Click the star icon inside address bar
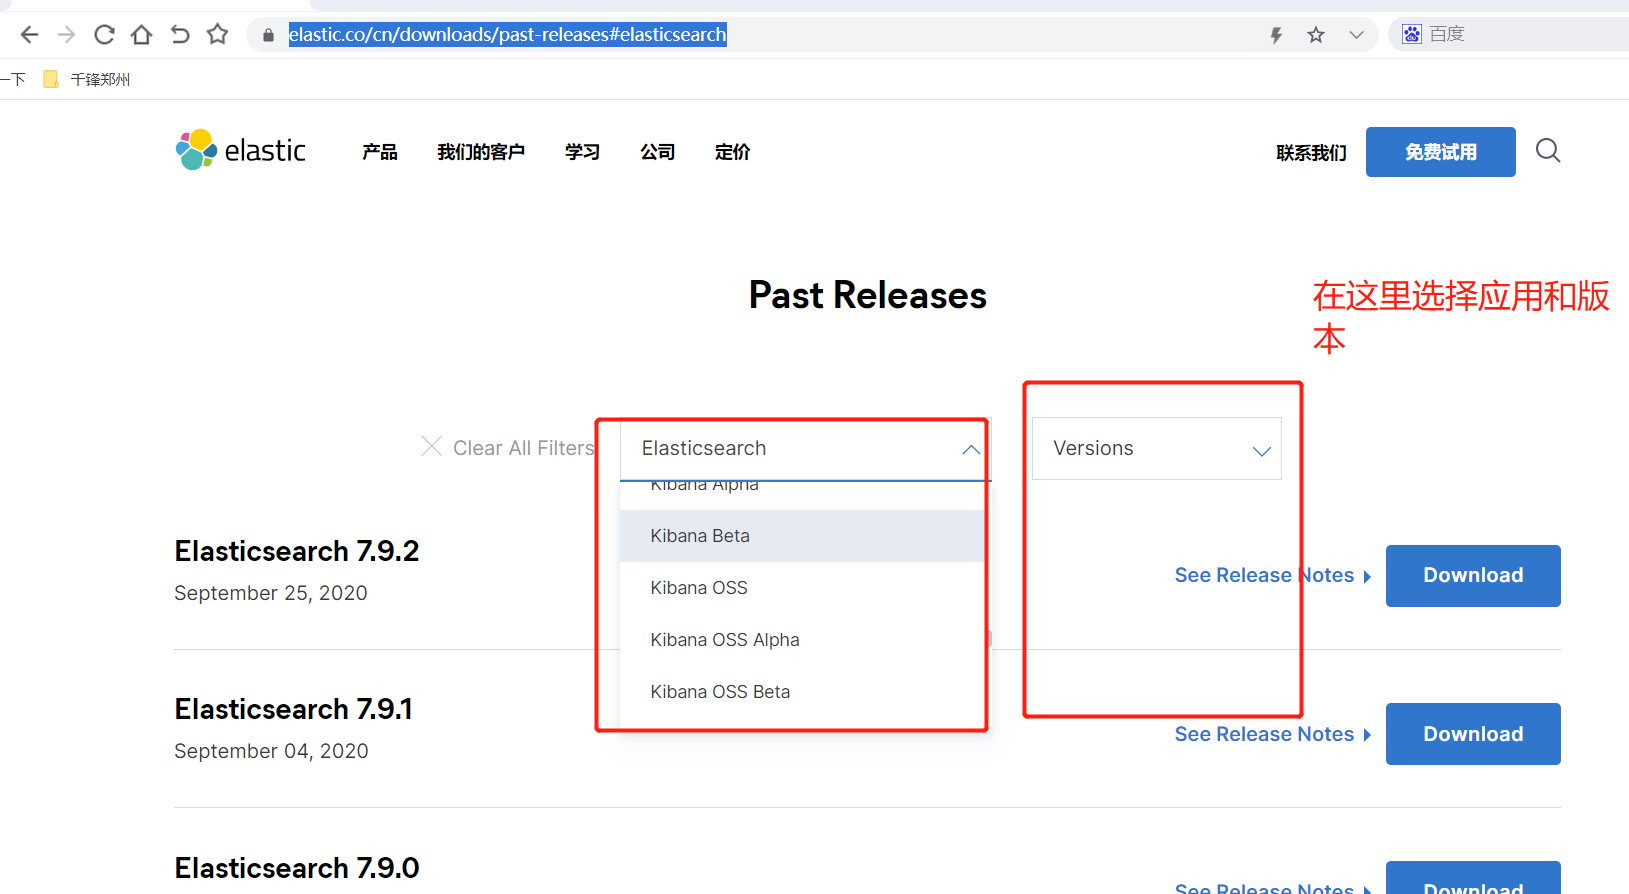Viewport: 1629px width, 894px height. click(1316, 35)
